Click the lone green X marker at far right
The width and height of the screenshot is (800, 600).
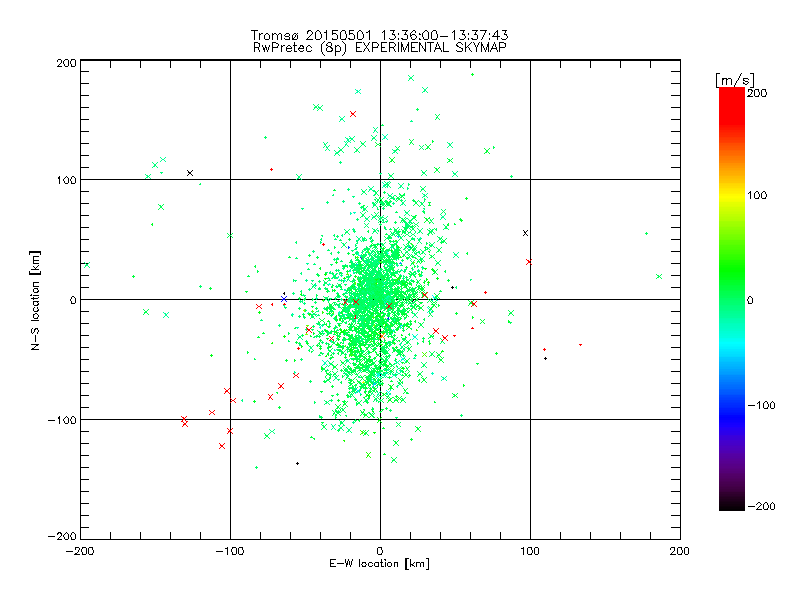pyautogui.click(x=659, y=277)
